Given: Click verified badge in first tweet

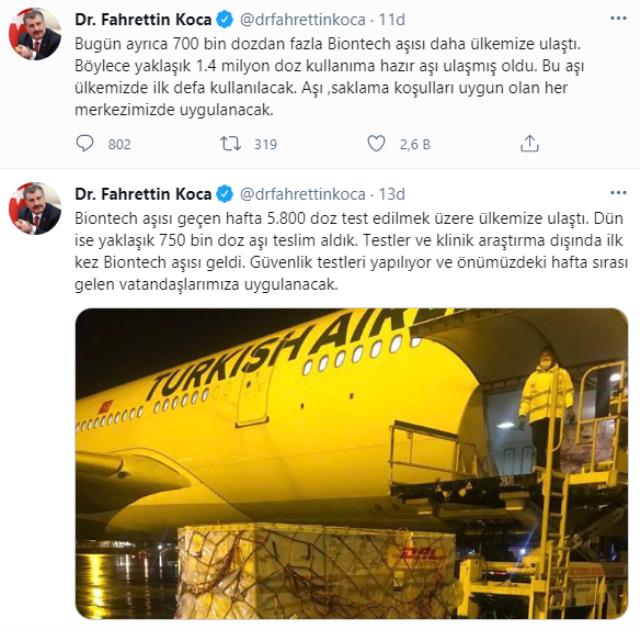Looking at the screenshot, I should (x=224, y=19).
